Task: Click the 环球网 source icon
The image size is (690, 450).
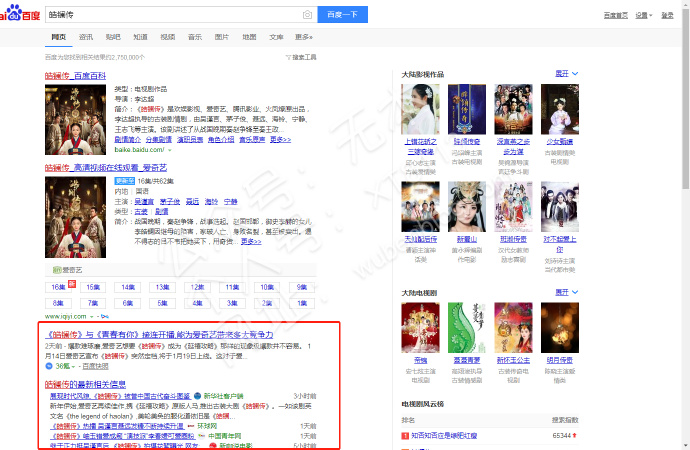Action: (191, 426)
